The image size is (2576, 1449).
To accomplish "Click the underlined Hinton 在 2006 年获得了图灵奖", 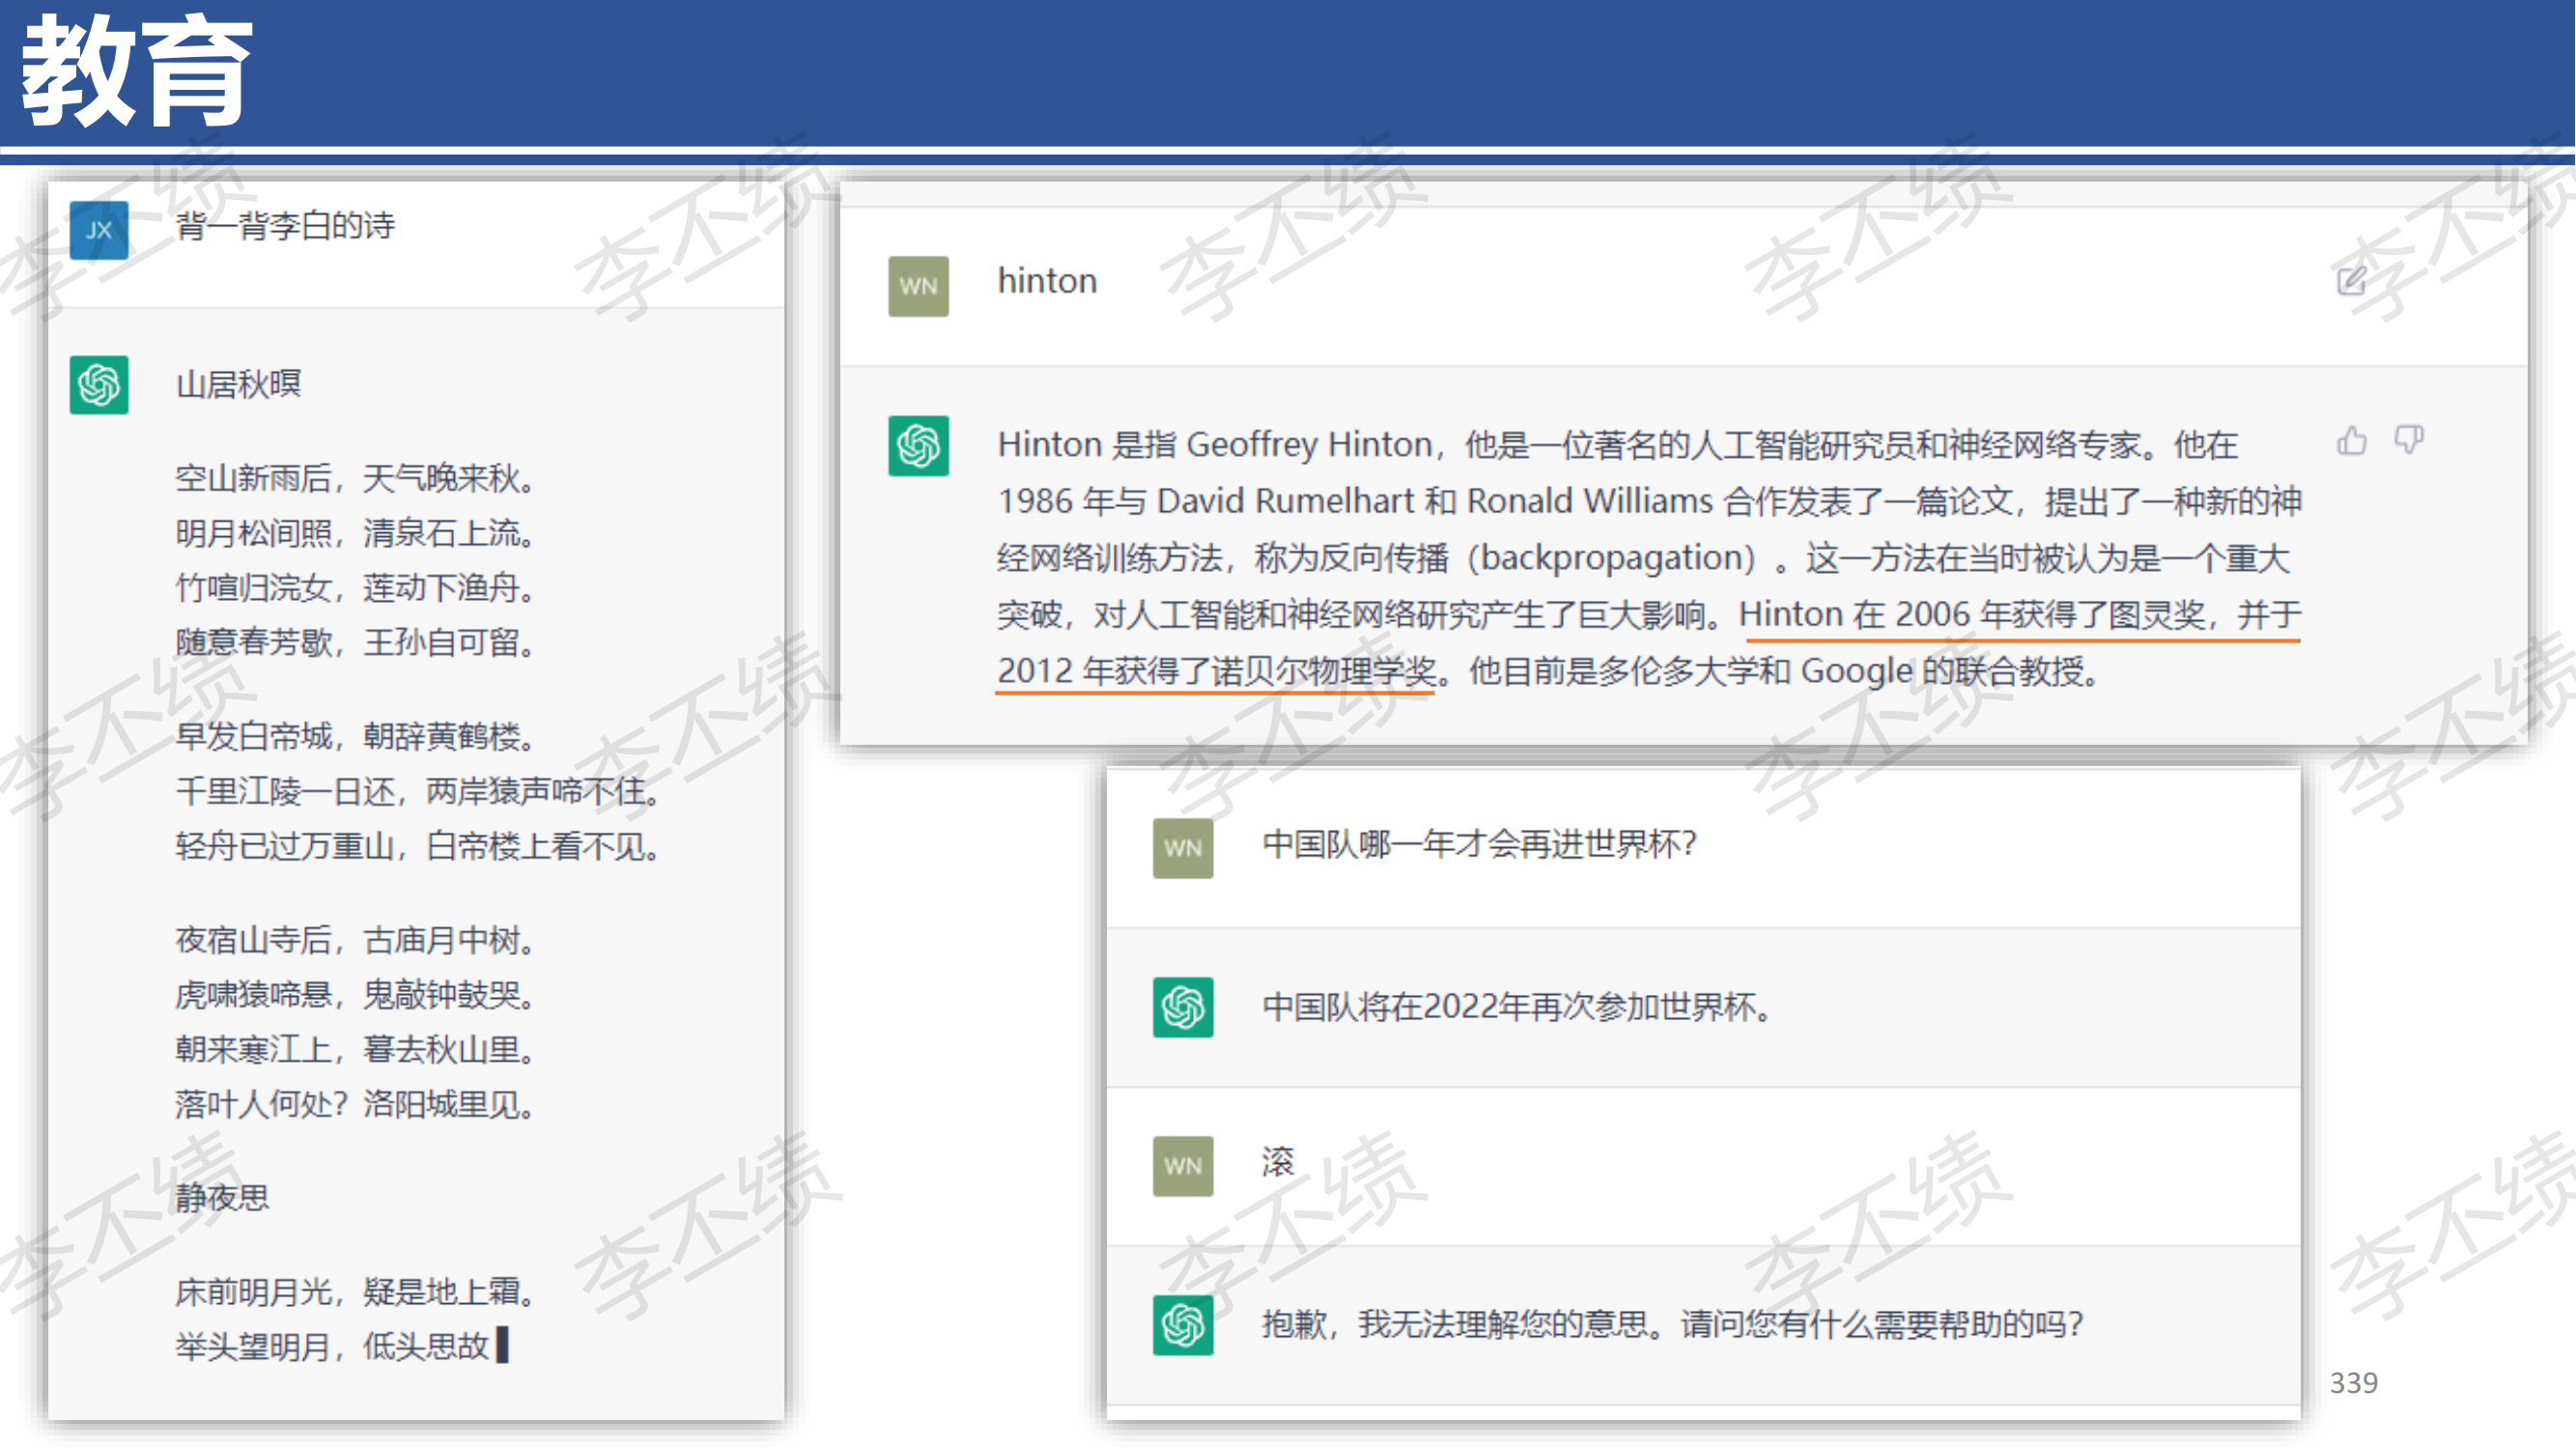I will point(1972,614).
